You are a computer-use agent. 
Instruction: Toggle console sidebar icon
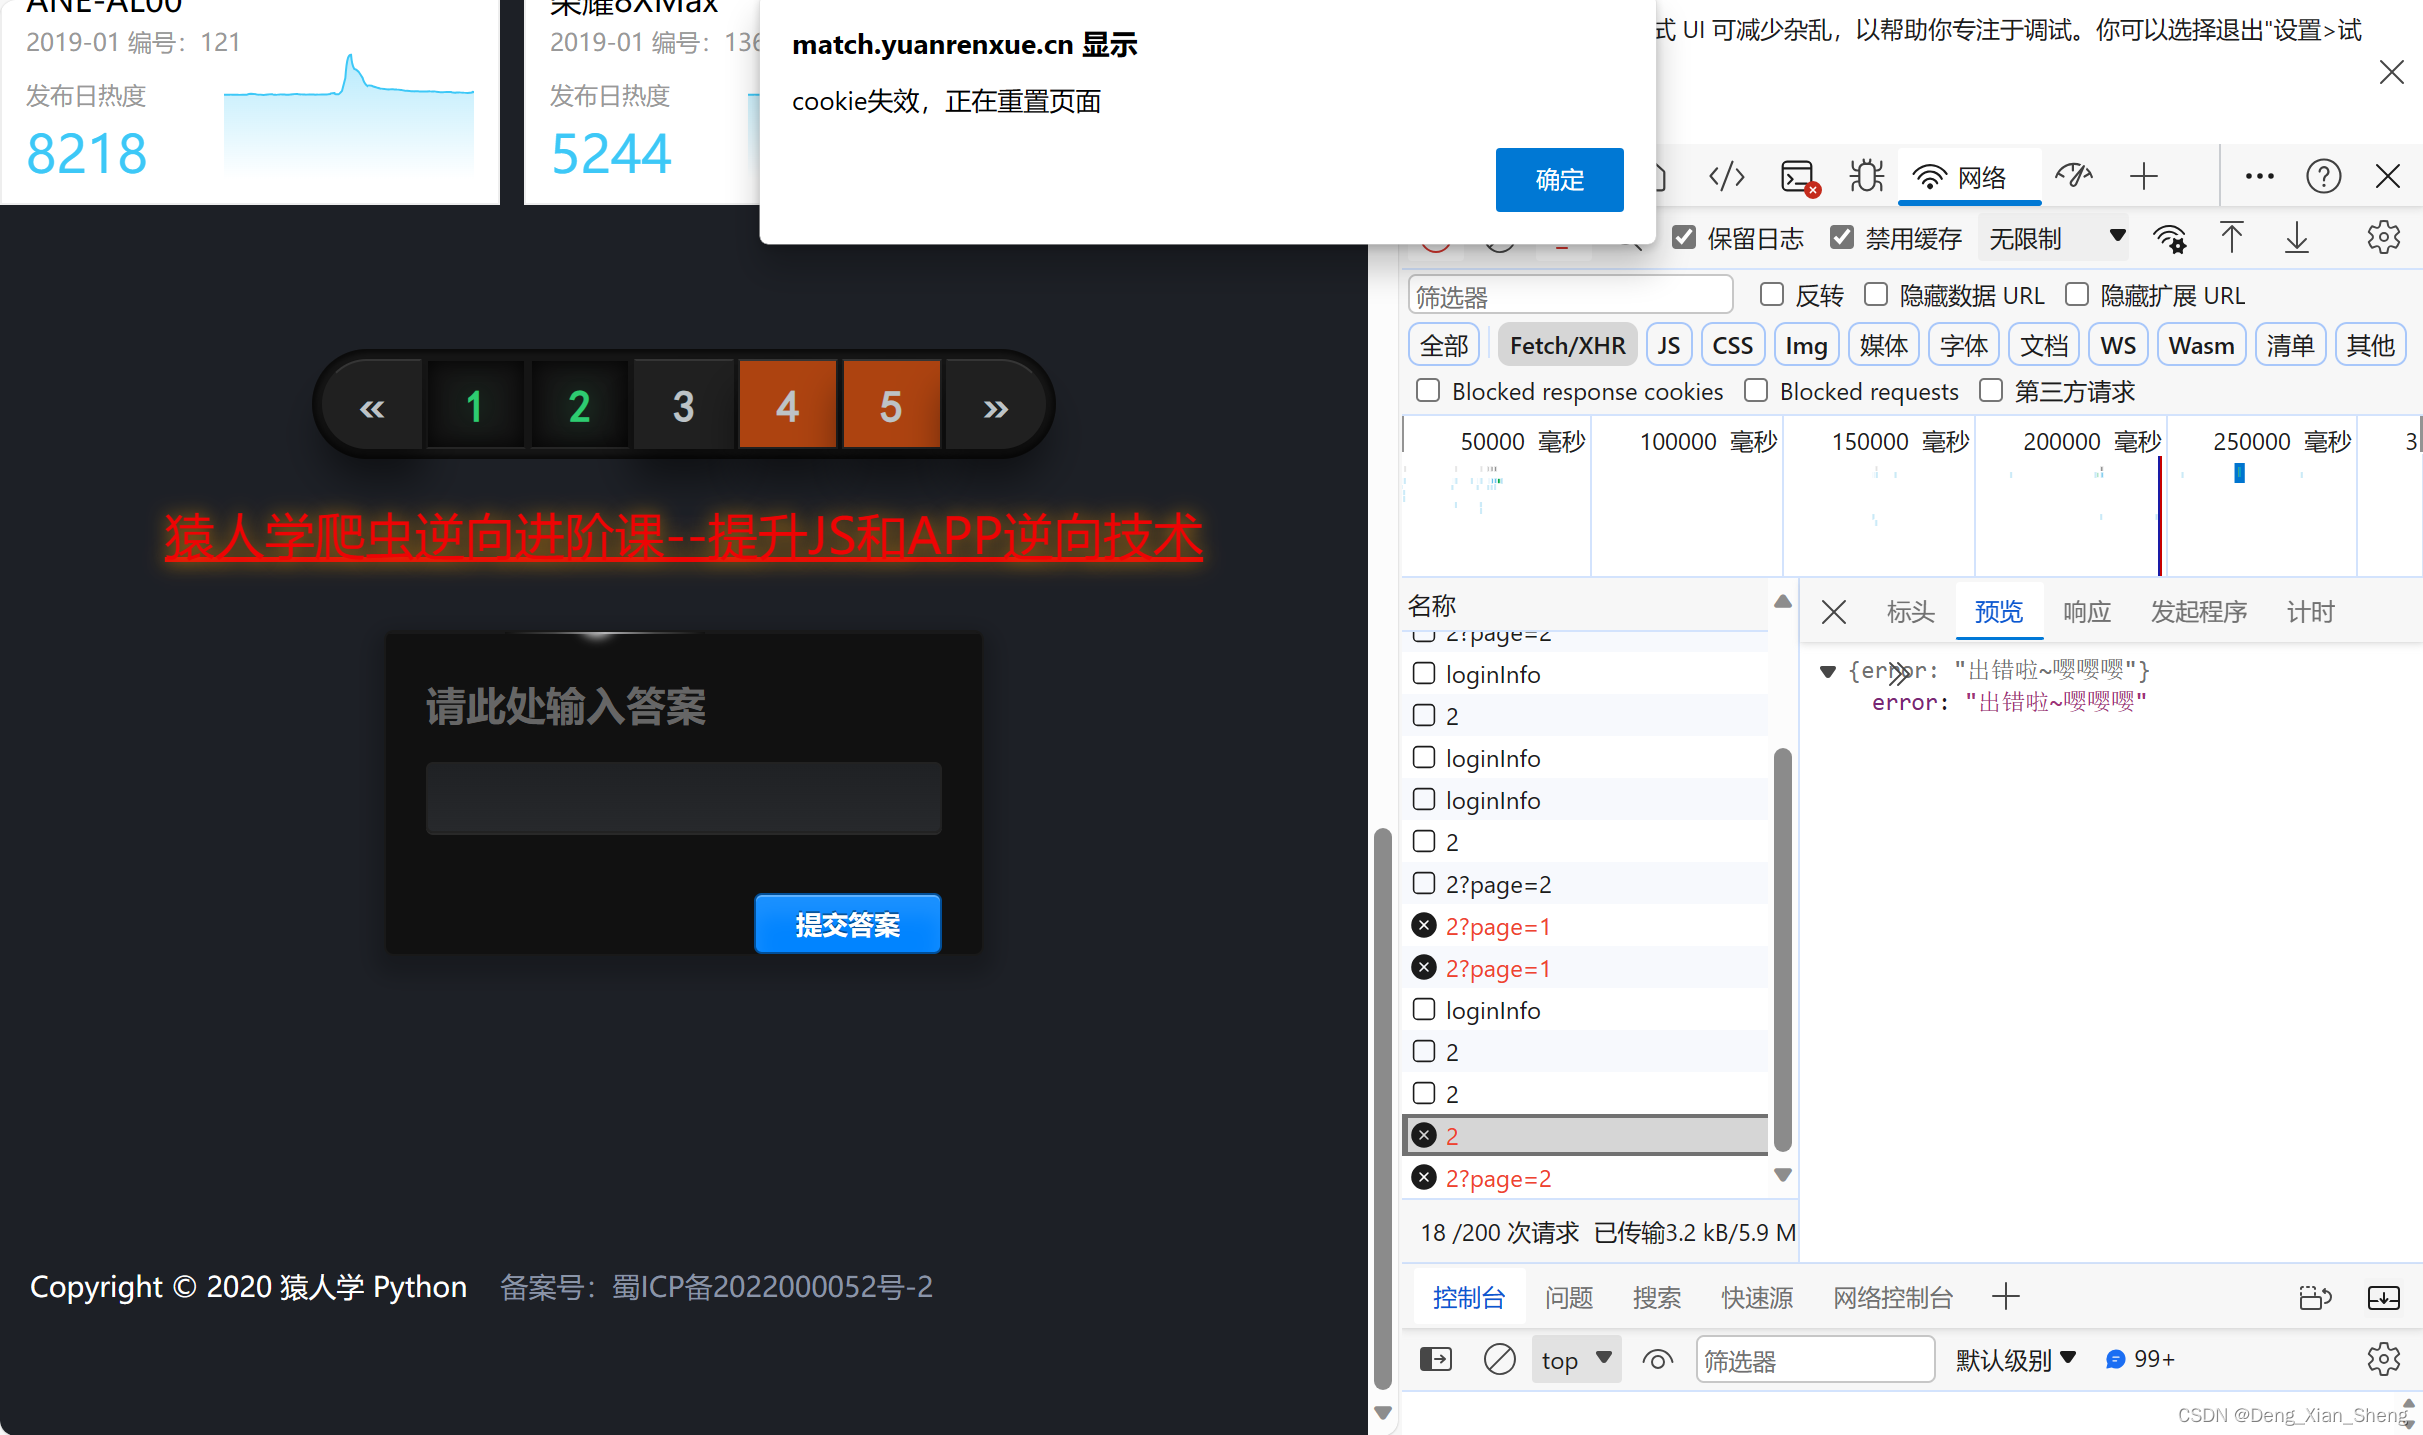coord(1436,1359)
